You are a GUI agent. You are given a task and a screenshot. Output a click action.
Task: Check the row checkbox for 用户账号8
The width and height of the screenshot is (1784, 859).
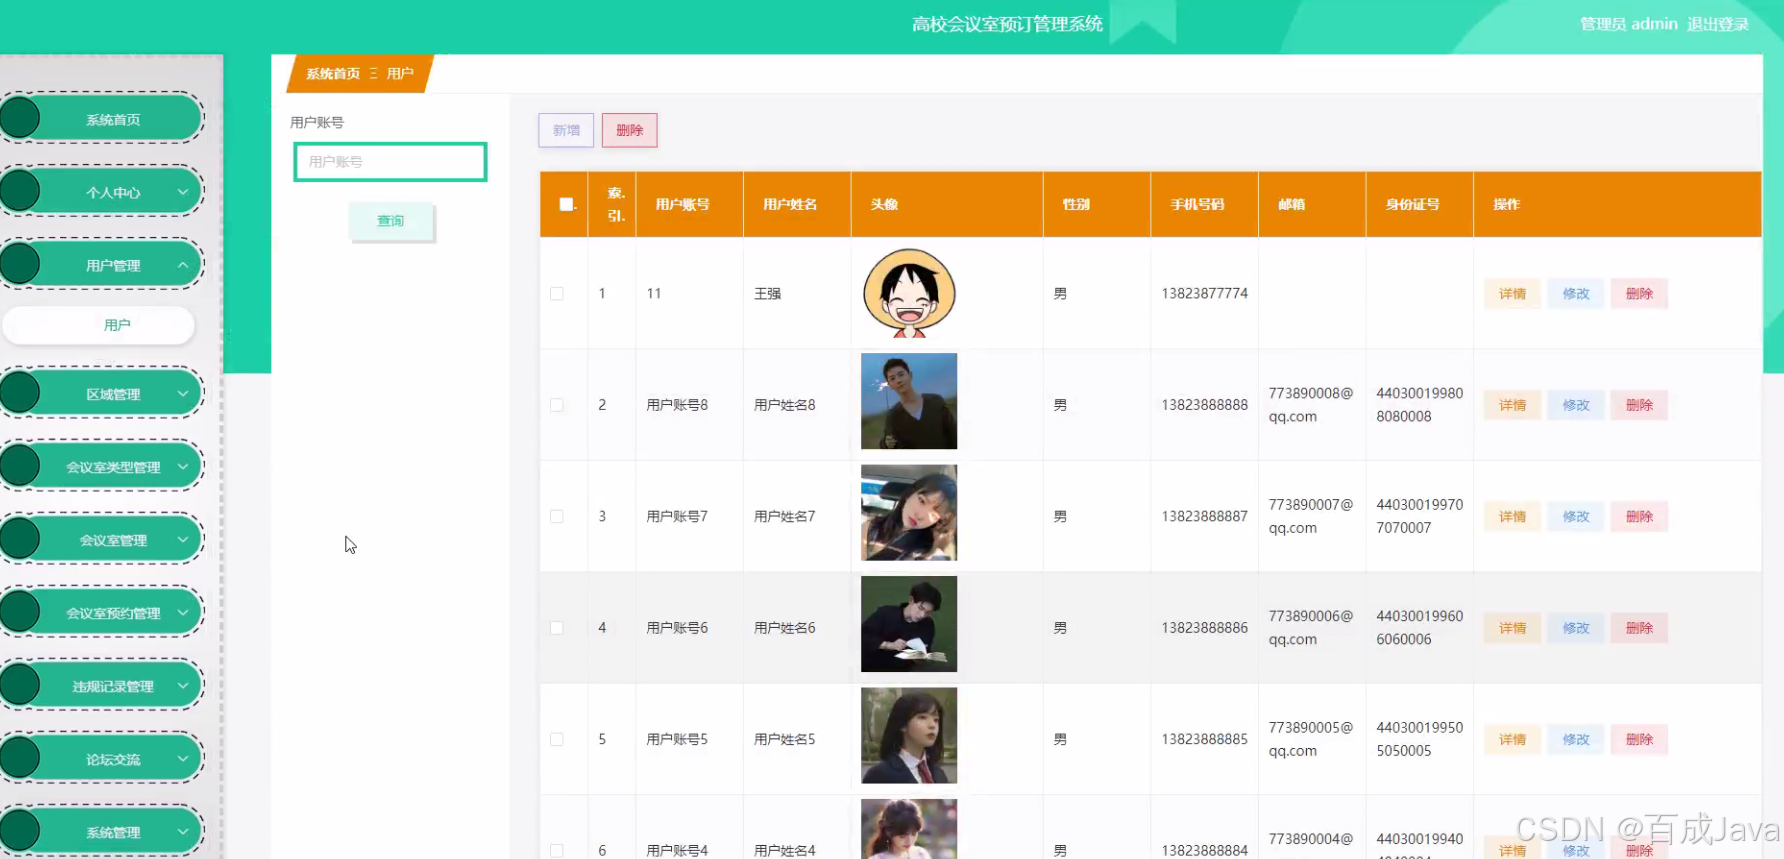click(557, 405)
